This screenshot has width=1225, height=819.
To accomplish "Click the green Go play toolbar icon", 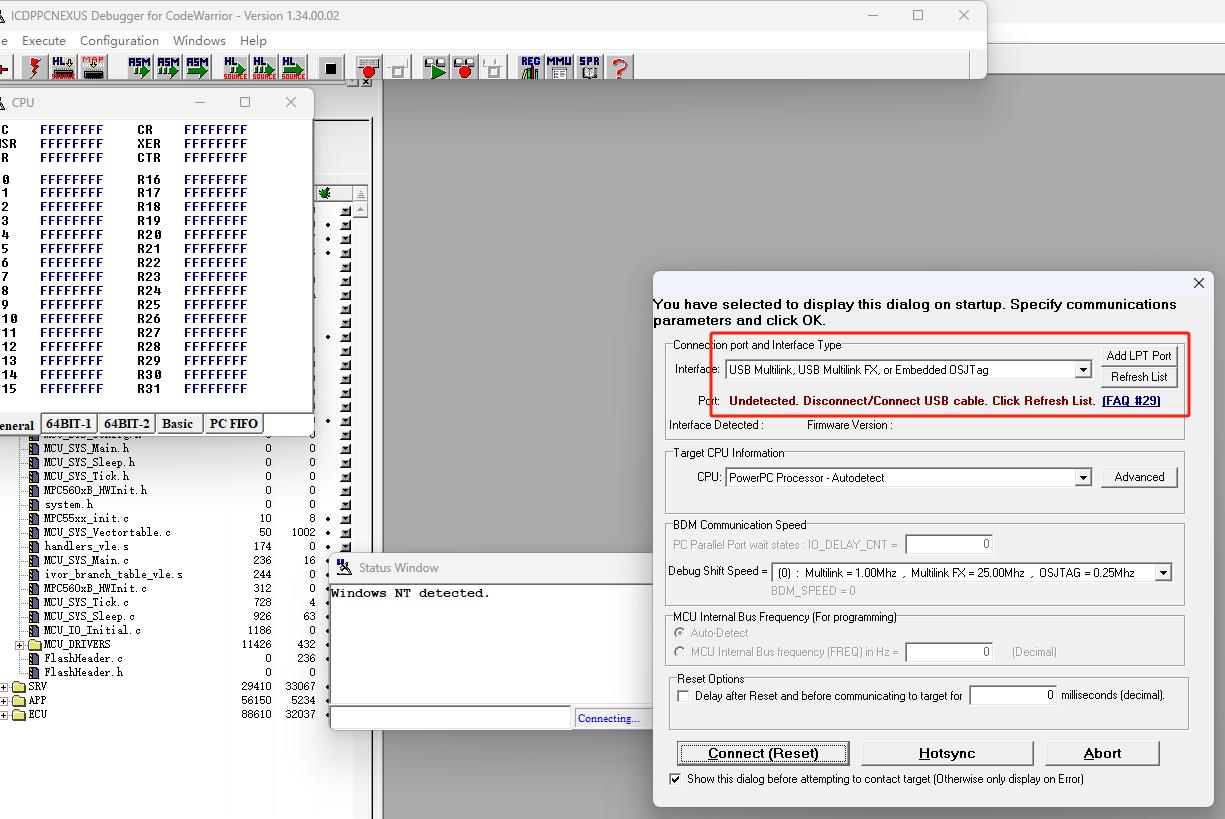I will tap(435, 68).
